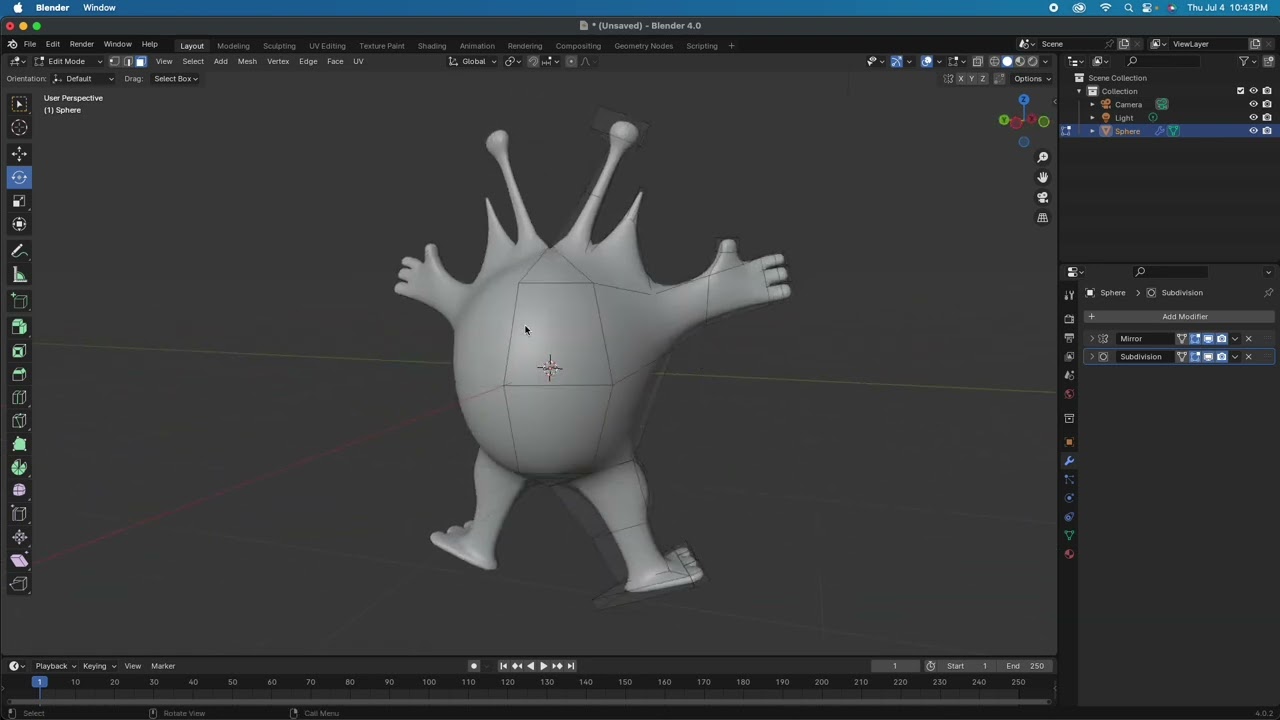Image resolution: width=1280 pixels, height=720 pixels.
Task: Switch to material preview shading
Action: 1020,61
